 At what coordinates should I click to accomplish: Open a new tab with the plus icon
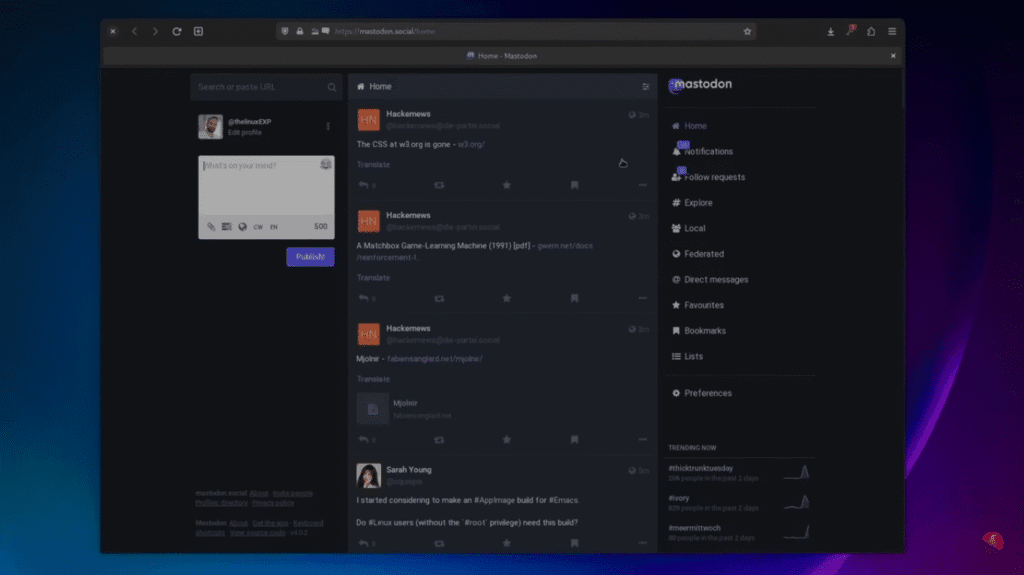[x=199, y=31]
